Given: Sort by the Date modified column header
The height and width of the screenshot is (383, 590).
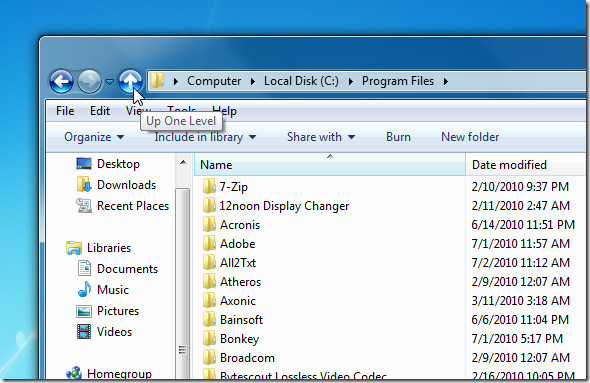Looking at the screenshot, I should 525,165.
